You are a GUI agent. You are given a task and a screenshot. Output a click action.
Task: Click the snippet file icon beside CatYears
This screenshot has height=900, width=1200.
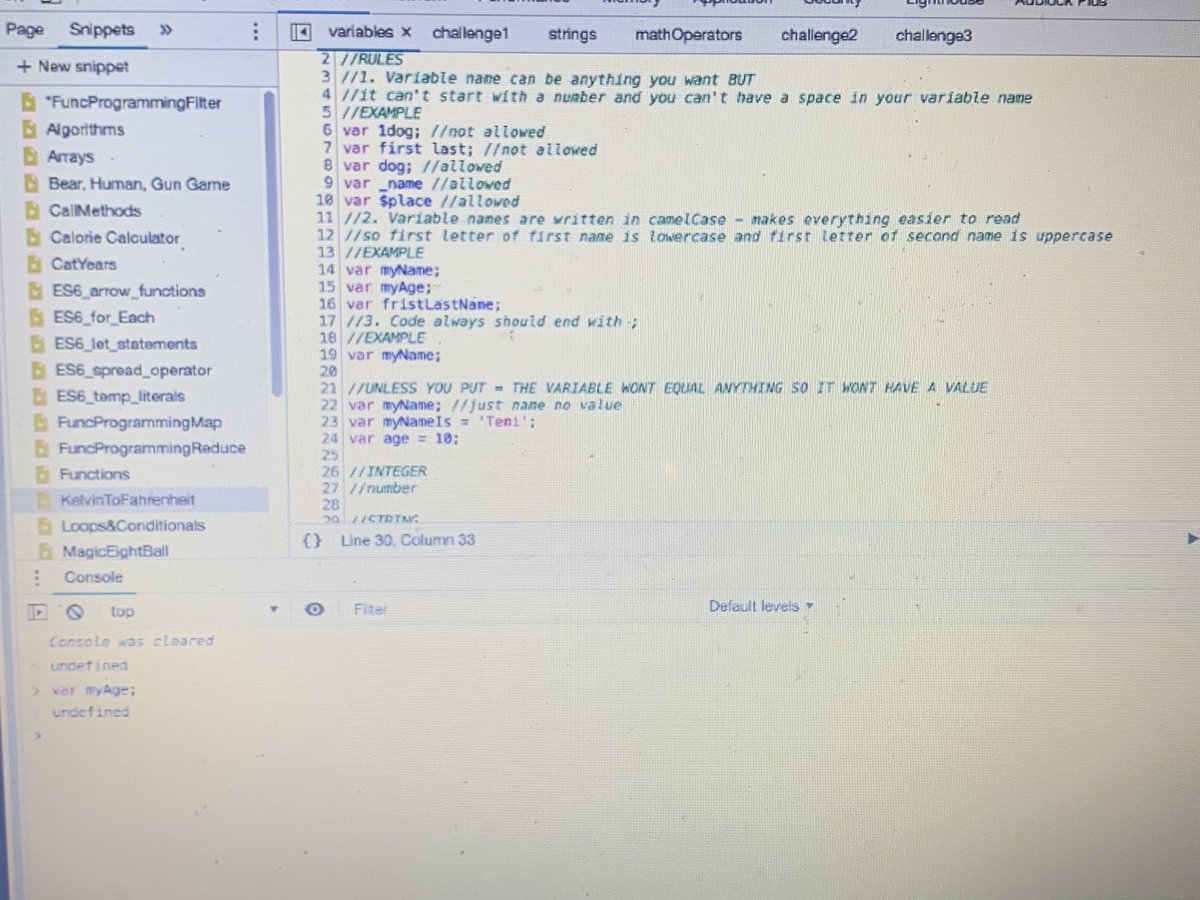click(35, 264)
